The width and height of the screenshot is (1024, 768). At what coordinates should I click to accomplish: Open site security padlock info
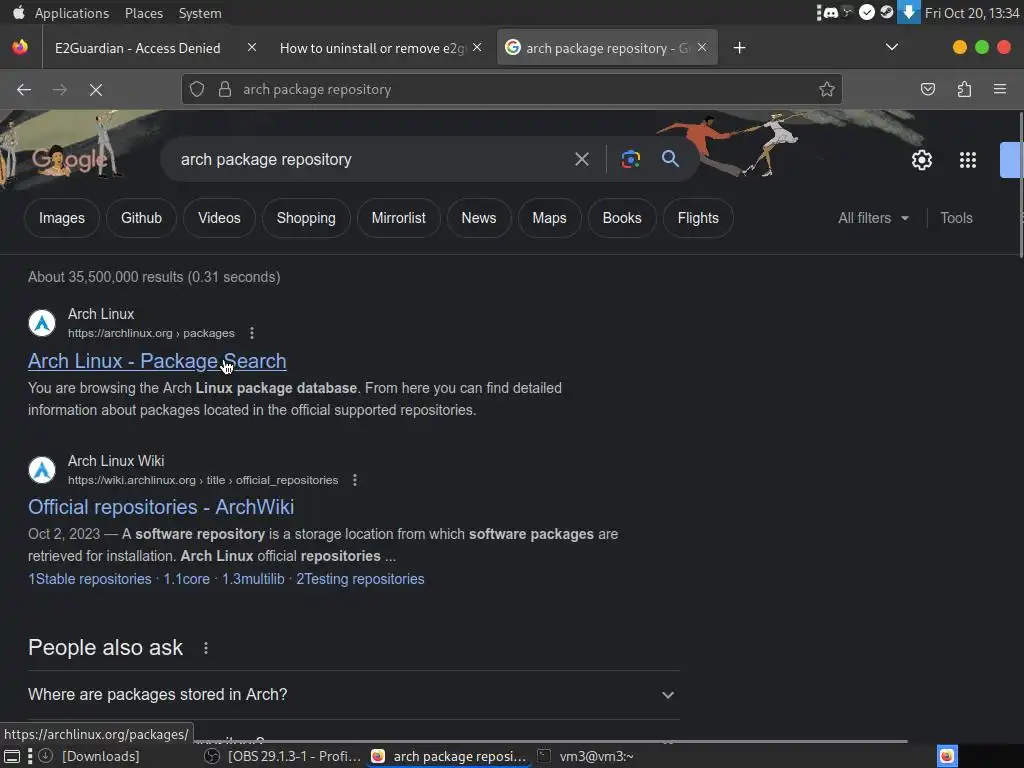coord(225,89)
